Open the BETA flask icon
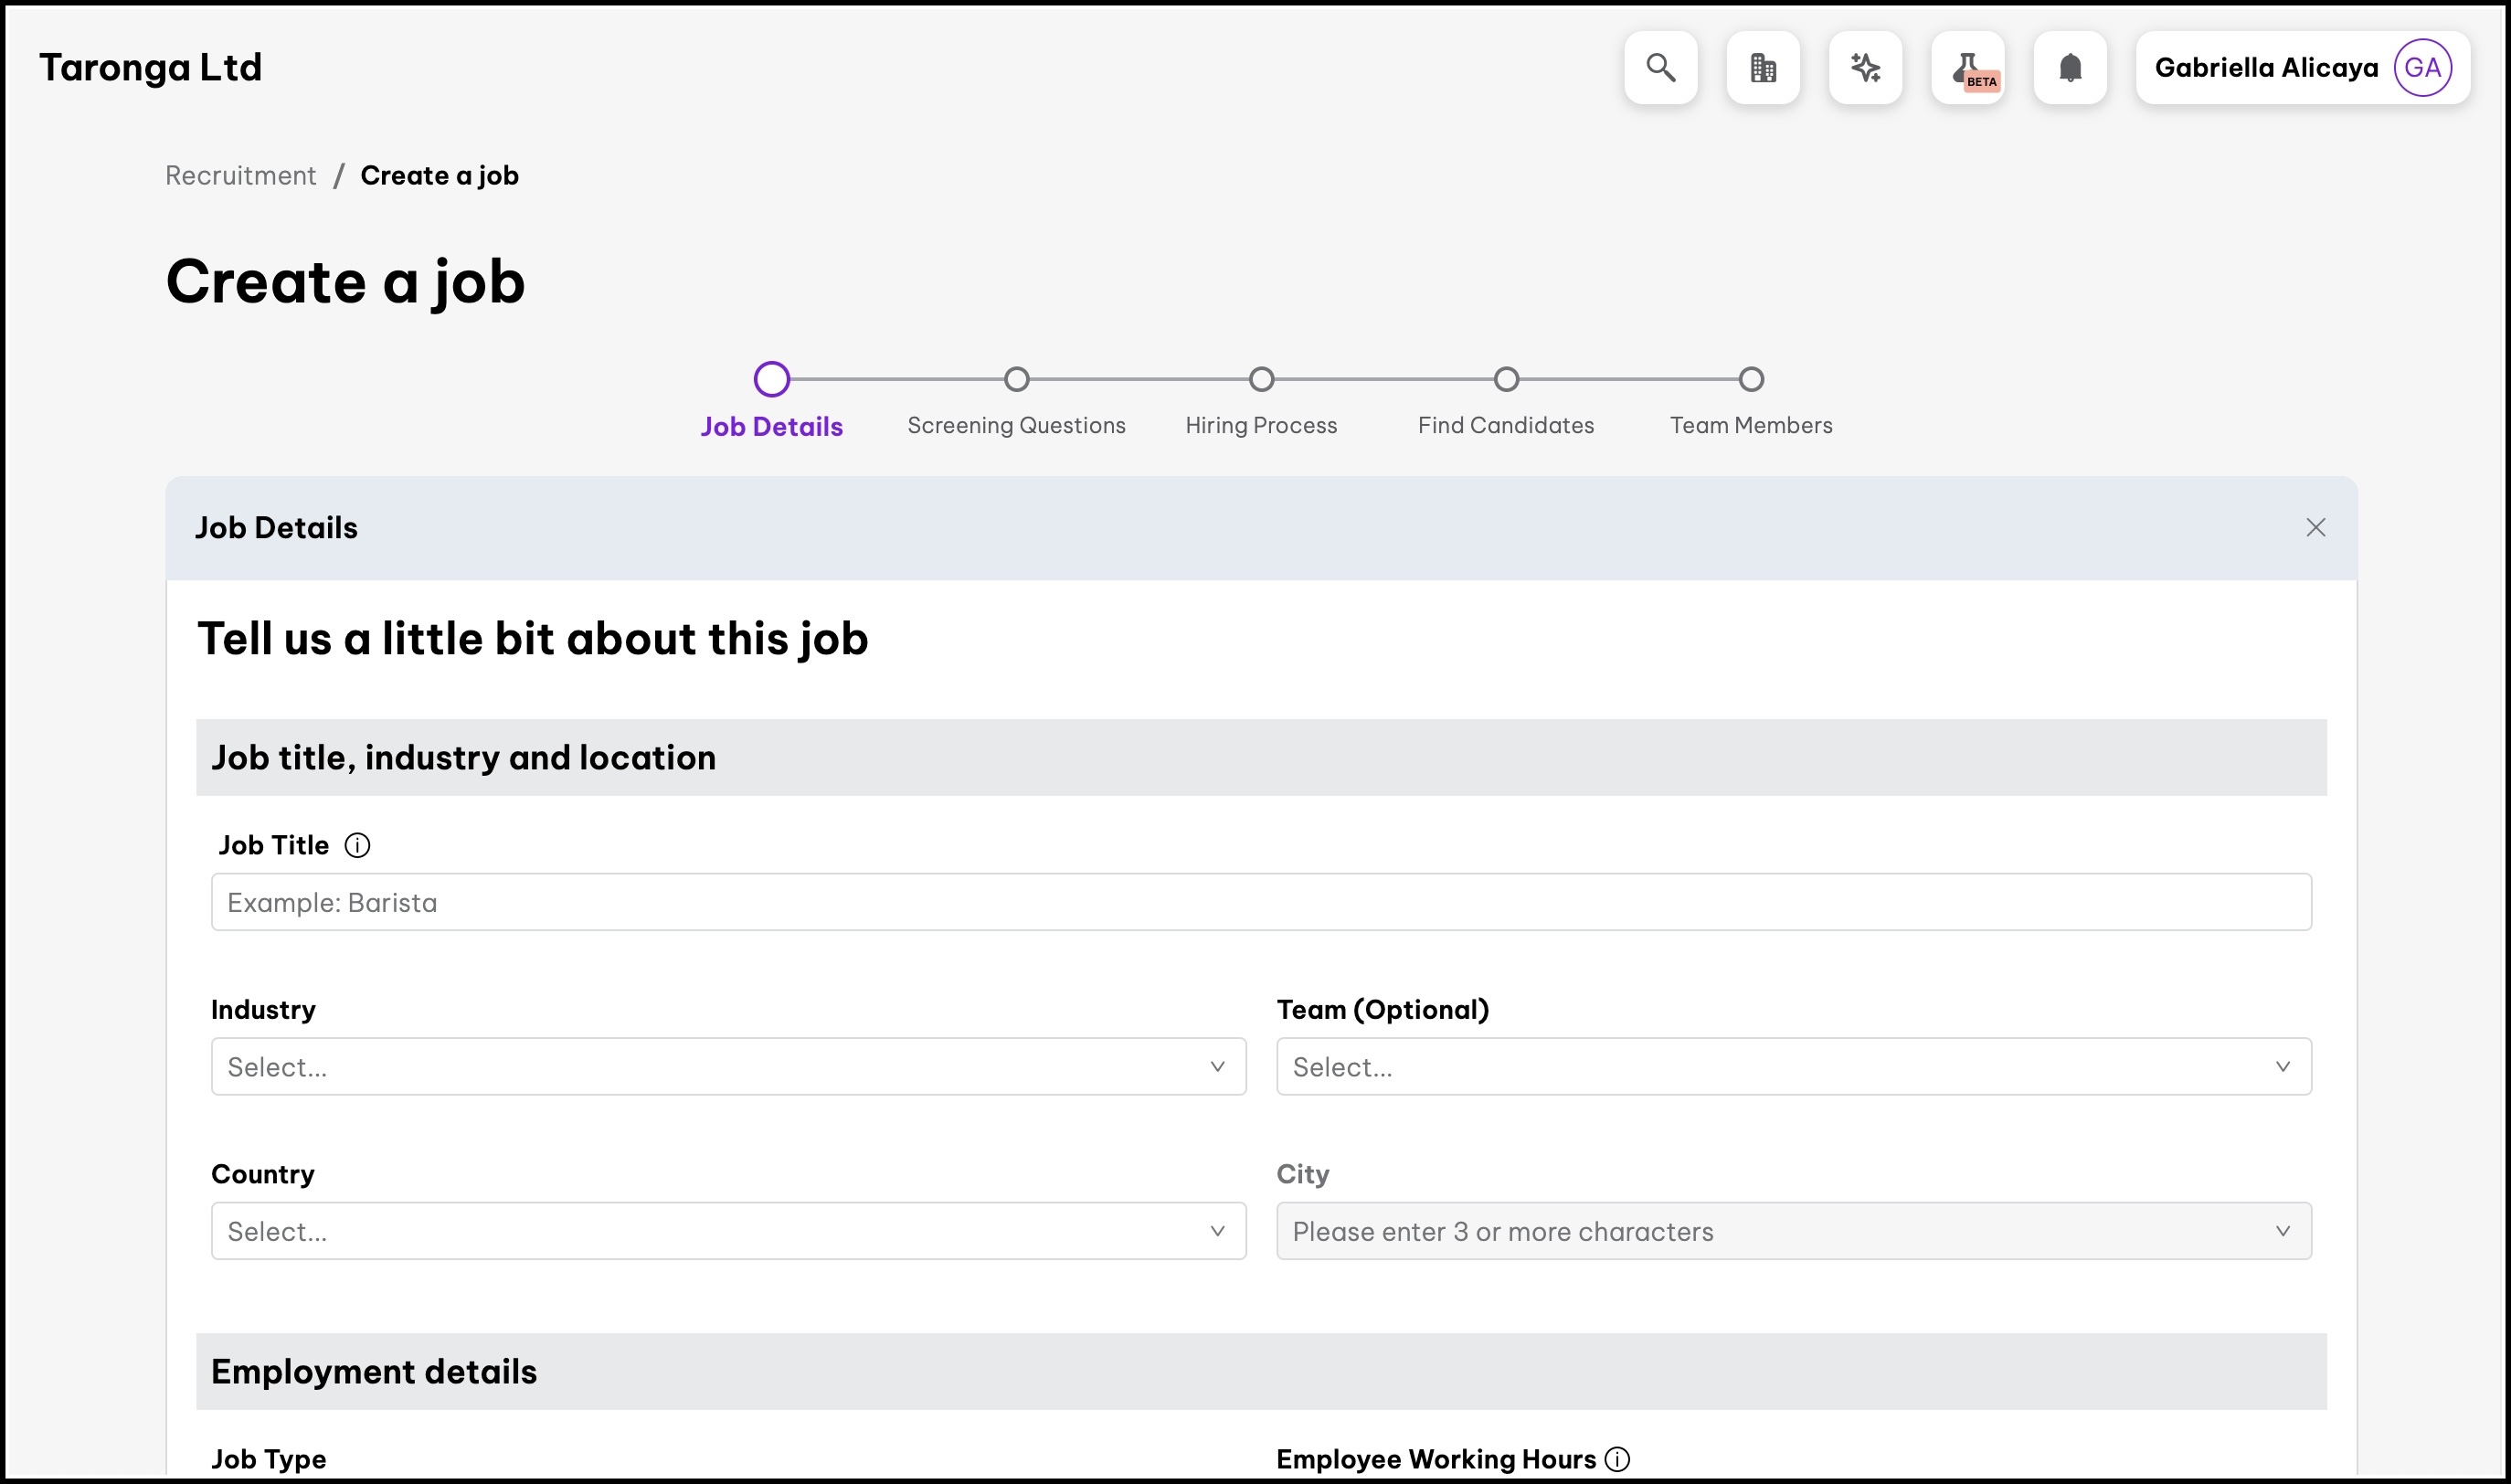 1968,68
